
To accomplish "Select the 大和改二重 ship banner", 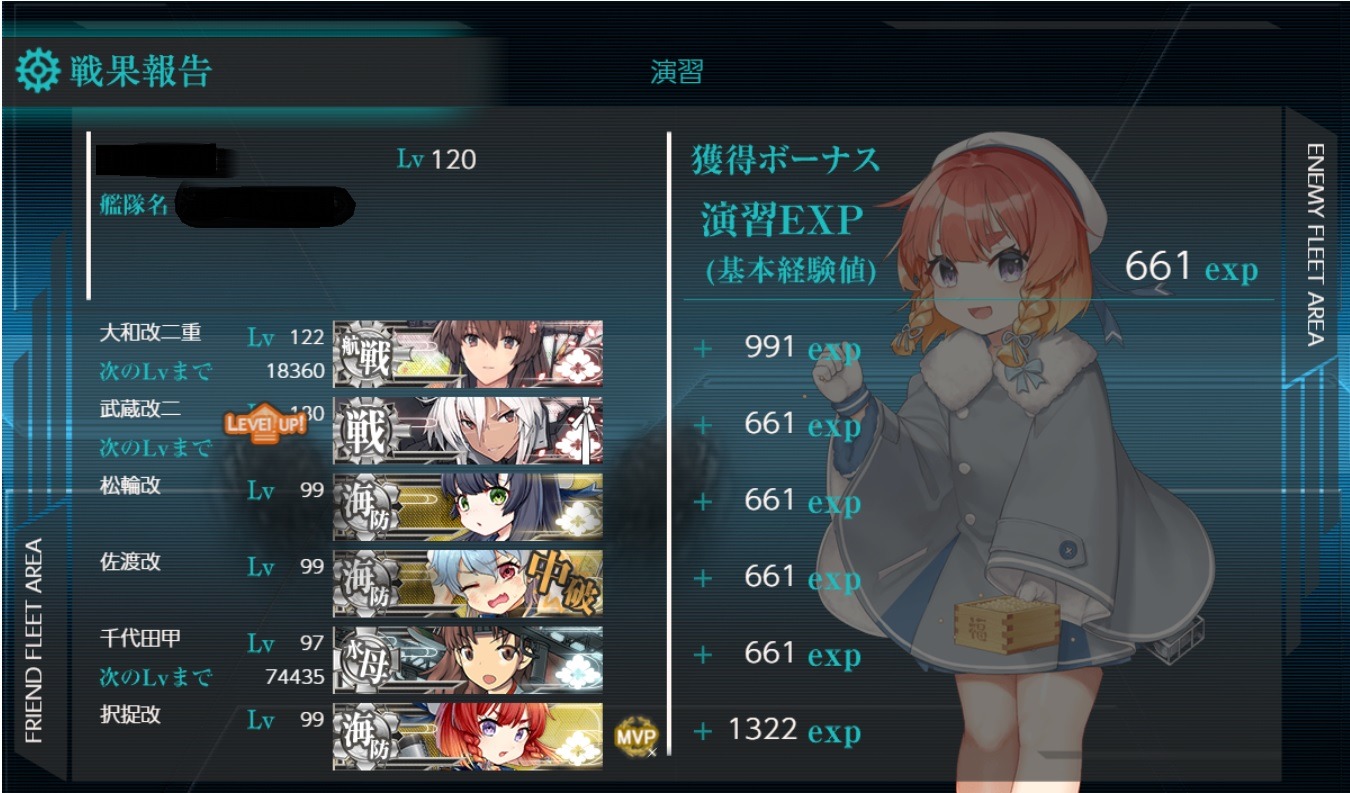I will coord(468,354).
